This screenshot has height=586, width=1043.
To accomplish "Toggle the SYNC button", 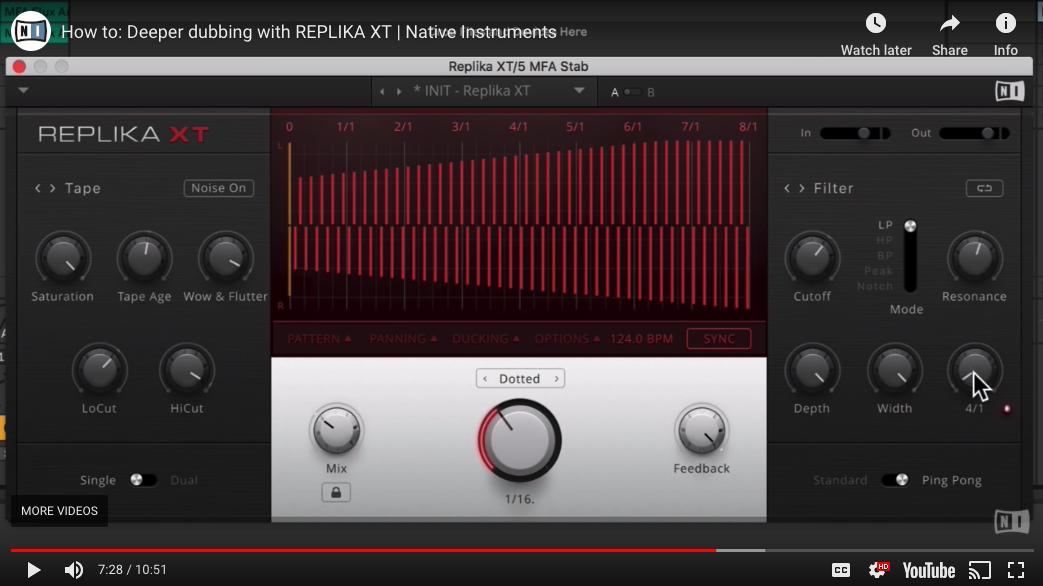I will tap(719, 339).
